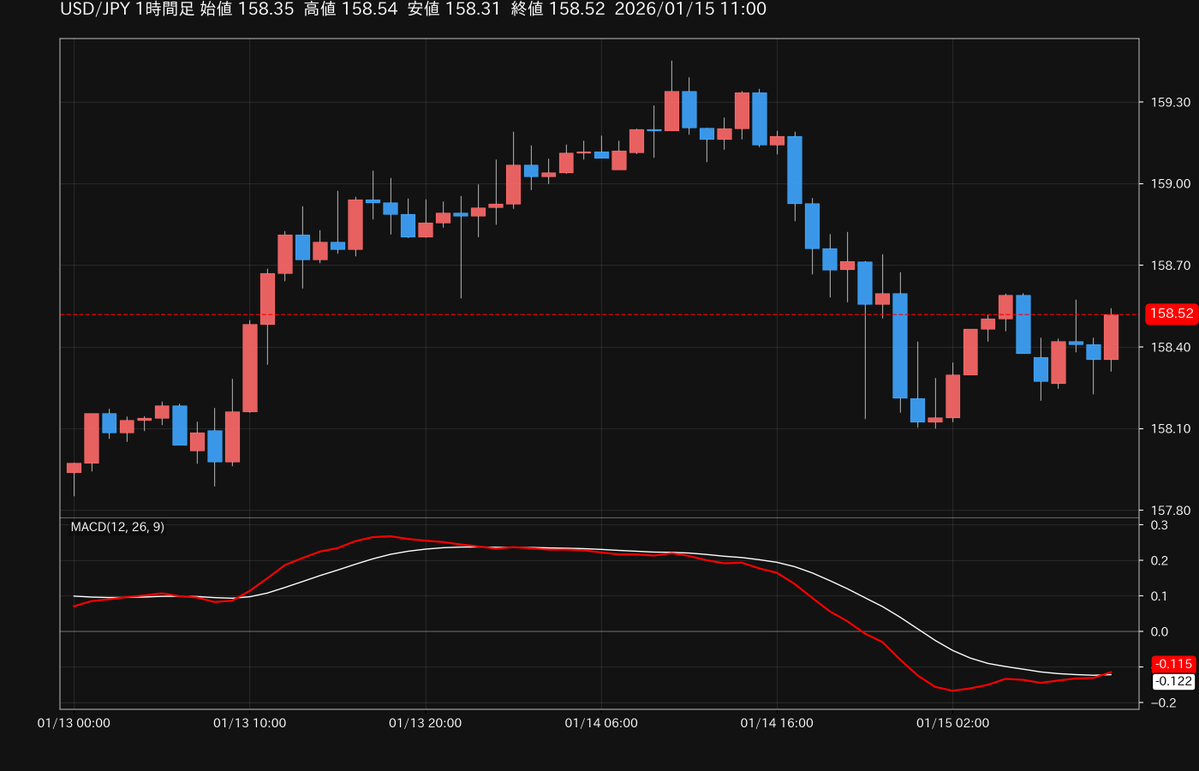Viewport: 1199px width, 771px height.
Task: Click the 始値 158.35 open value
Action: point(247,9)
